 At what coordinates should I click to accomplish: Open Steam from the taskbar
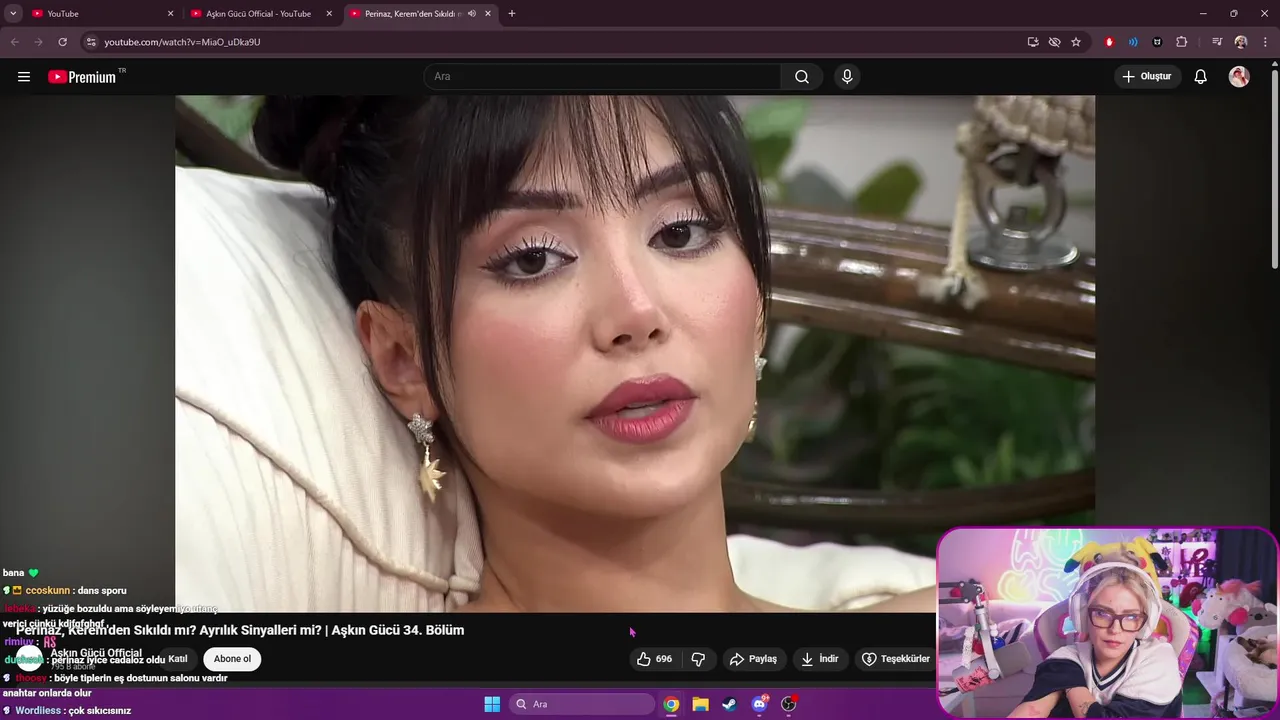730,704
